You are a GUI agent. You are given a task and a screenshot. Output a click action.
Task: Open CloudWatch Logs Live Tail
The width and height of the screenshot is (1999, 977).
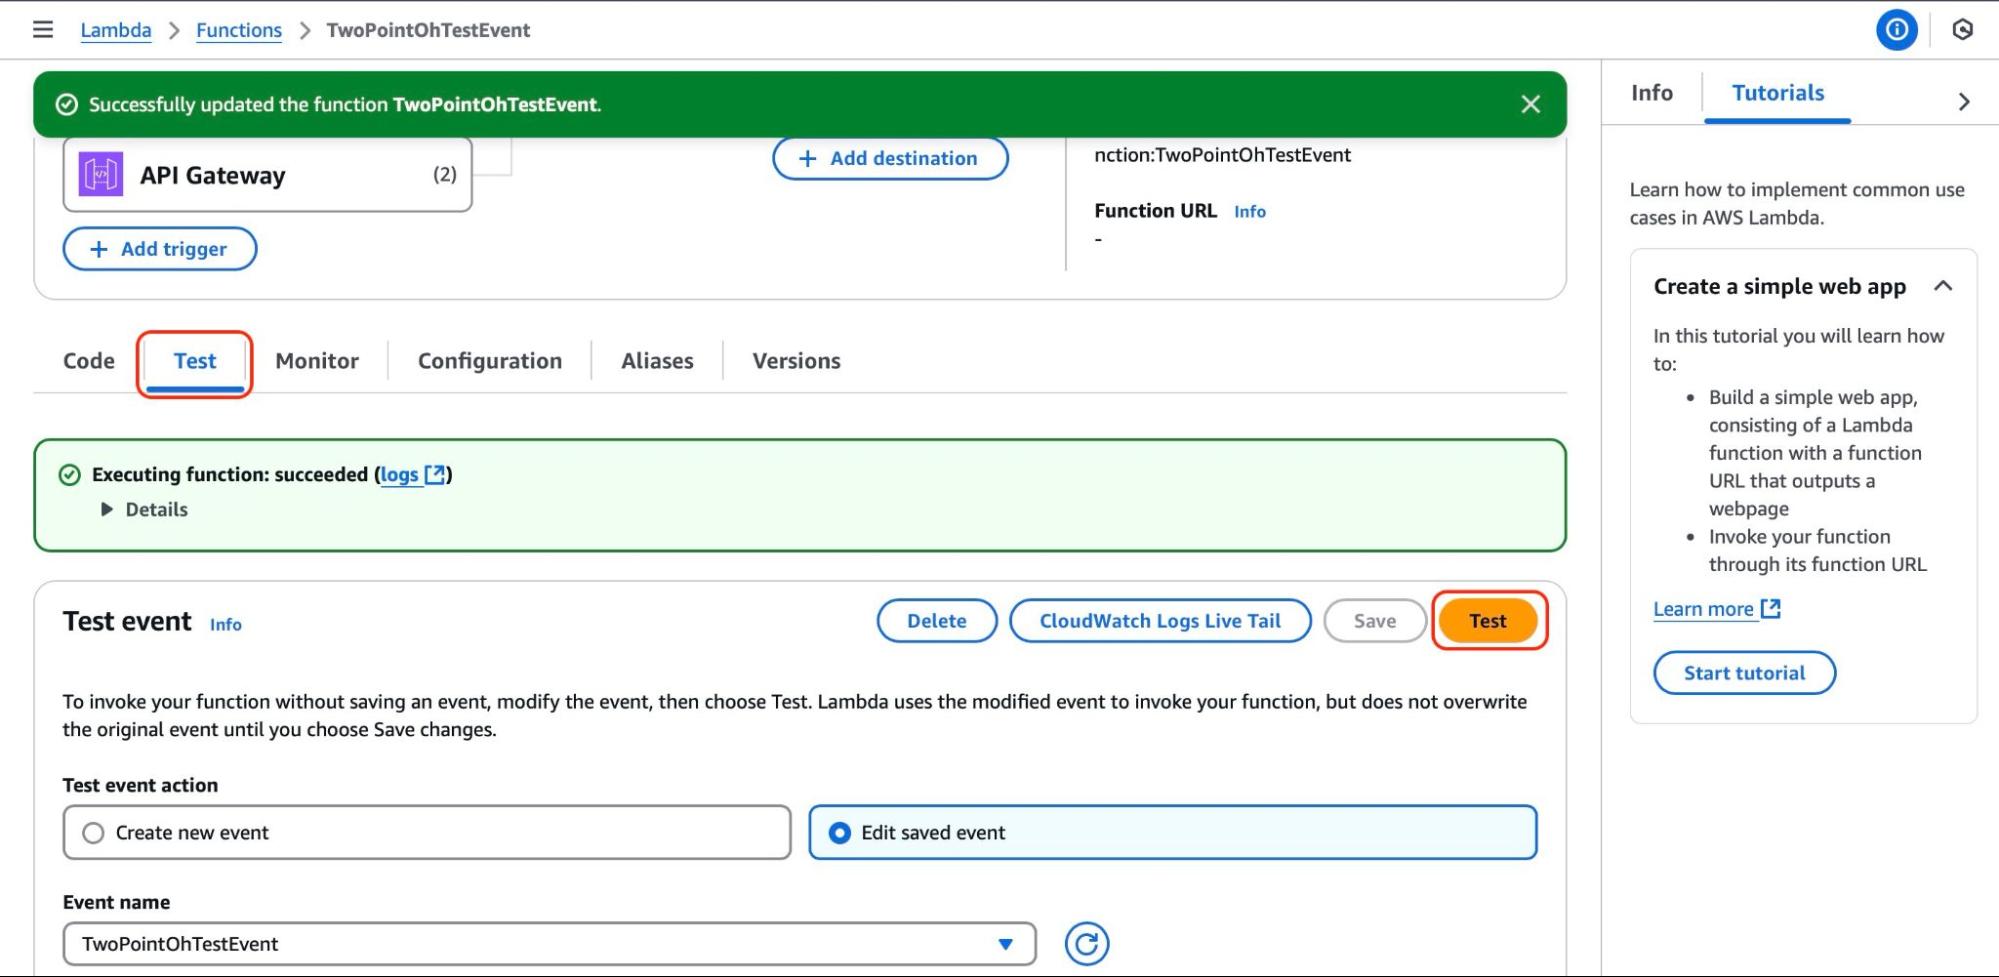coord(1160,621)
